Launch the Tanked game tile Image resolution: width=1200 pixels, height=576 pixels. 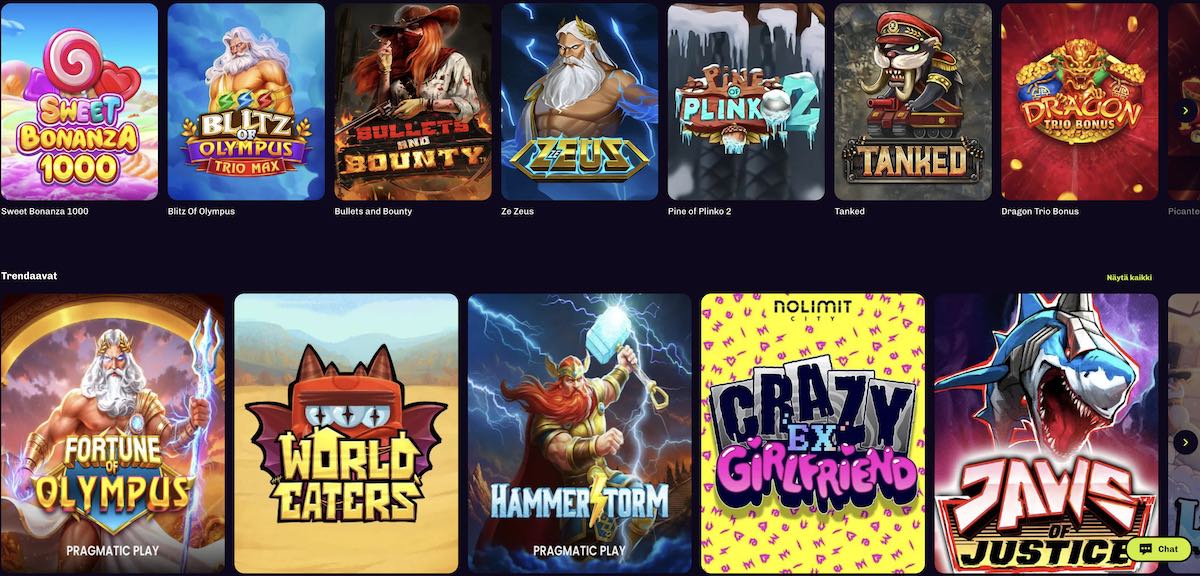click(x=913, y=102)
